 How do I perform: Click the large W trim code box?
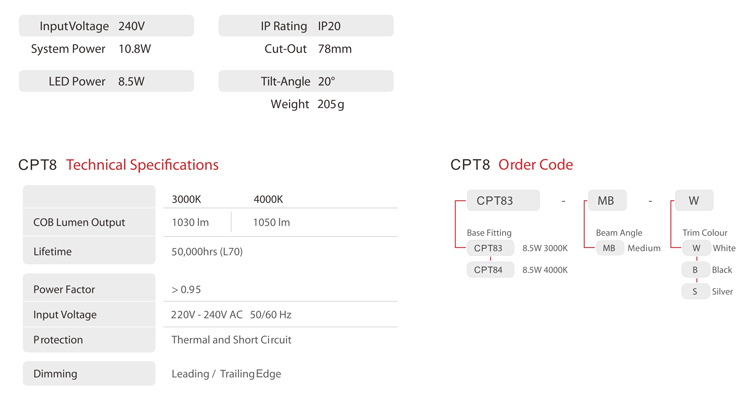click(x=694, y=200)
